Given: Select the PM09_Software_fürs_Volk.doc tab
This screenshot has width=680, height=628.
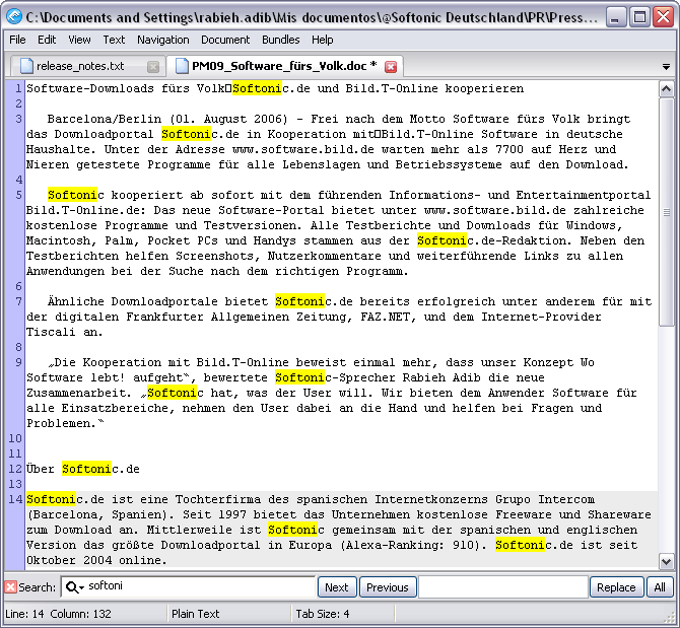Looking at the screenshot, I should (284, 66).
